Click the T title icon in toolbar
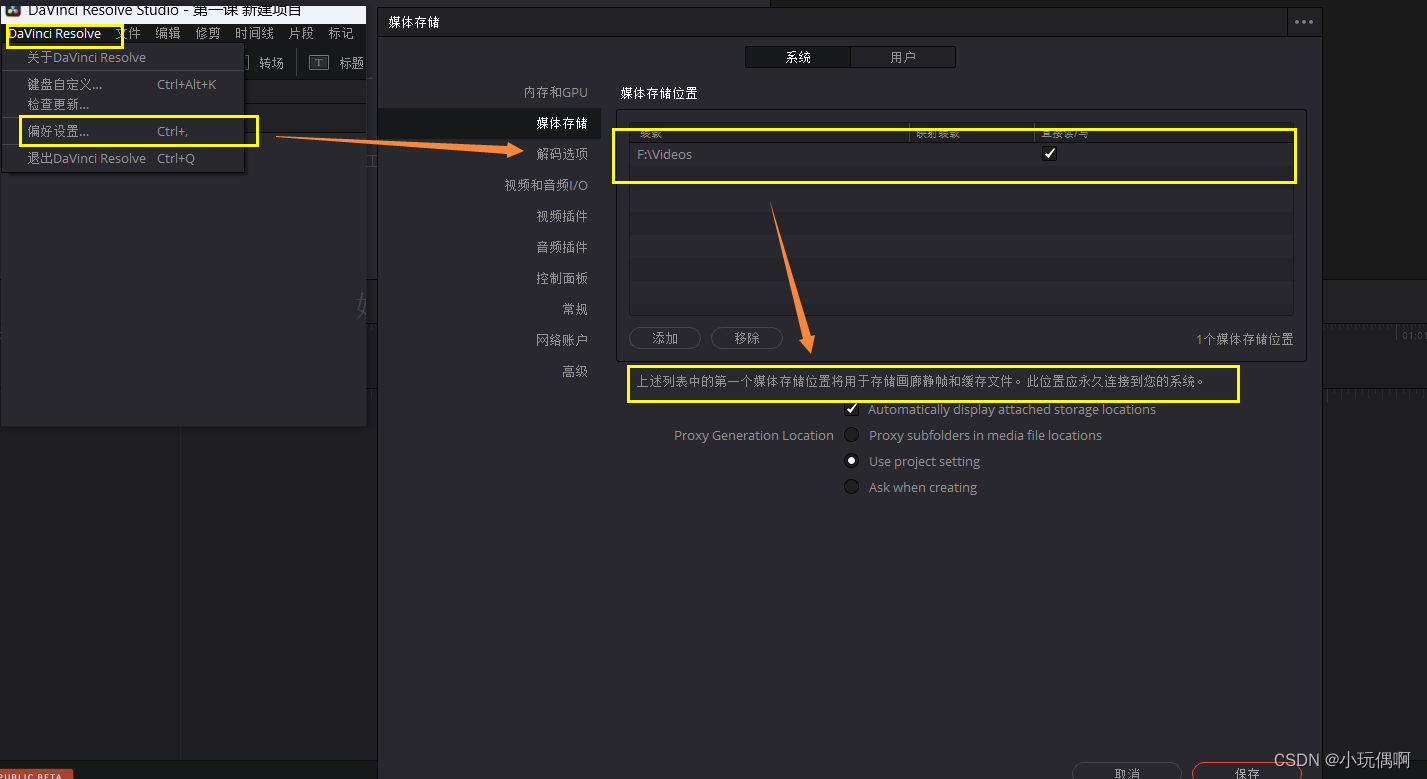The image size is (1427, 779). click(319, 62)
